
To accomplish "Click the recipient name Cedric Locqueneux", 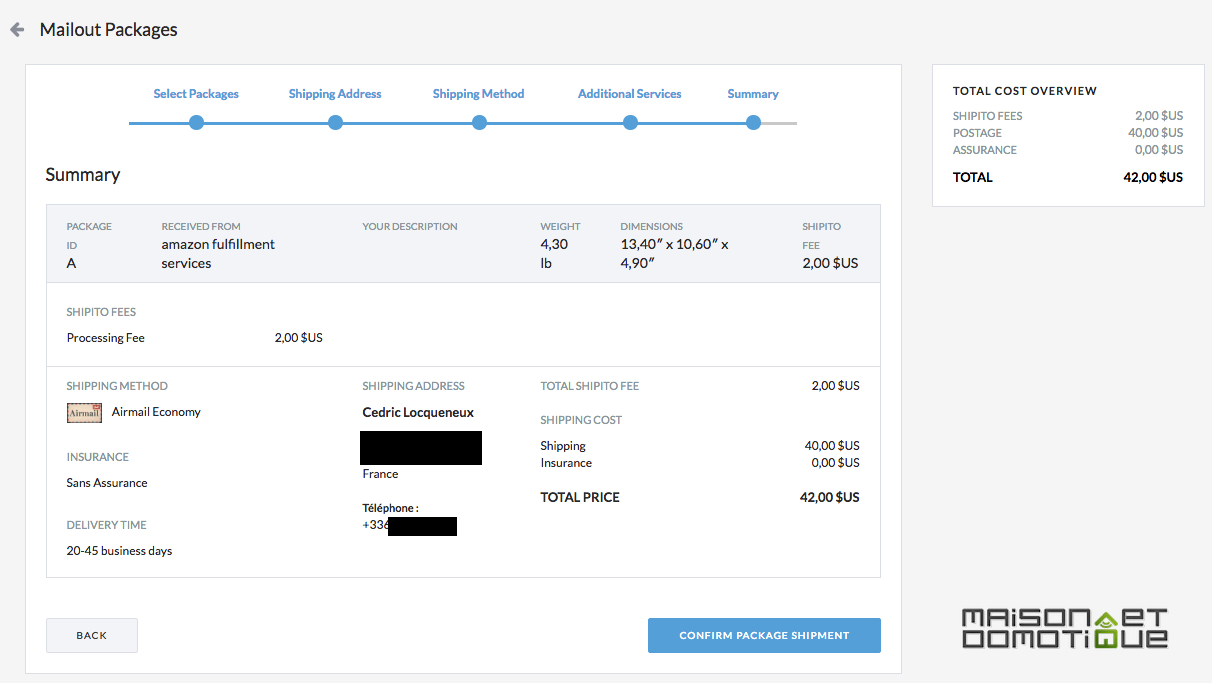I will pyautogui.click(x=418, y=413).
